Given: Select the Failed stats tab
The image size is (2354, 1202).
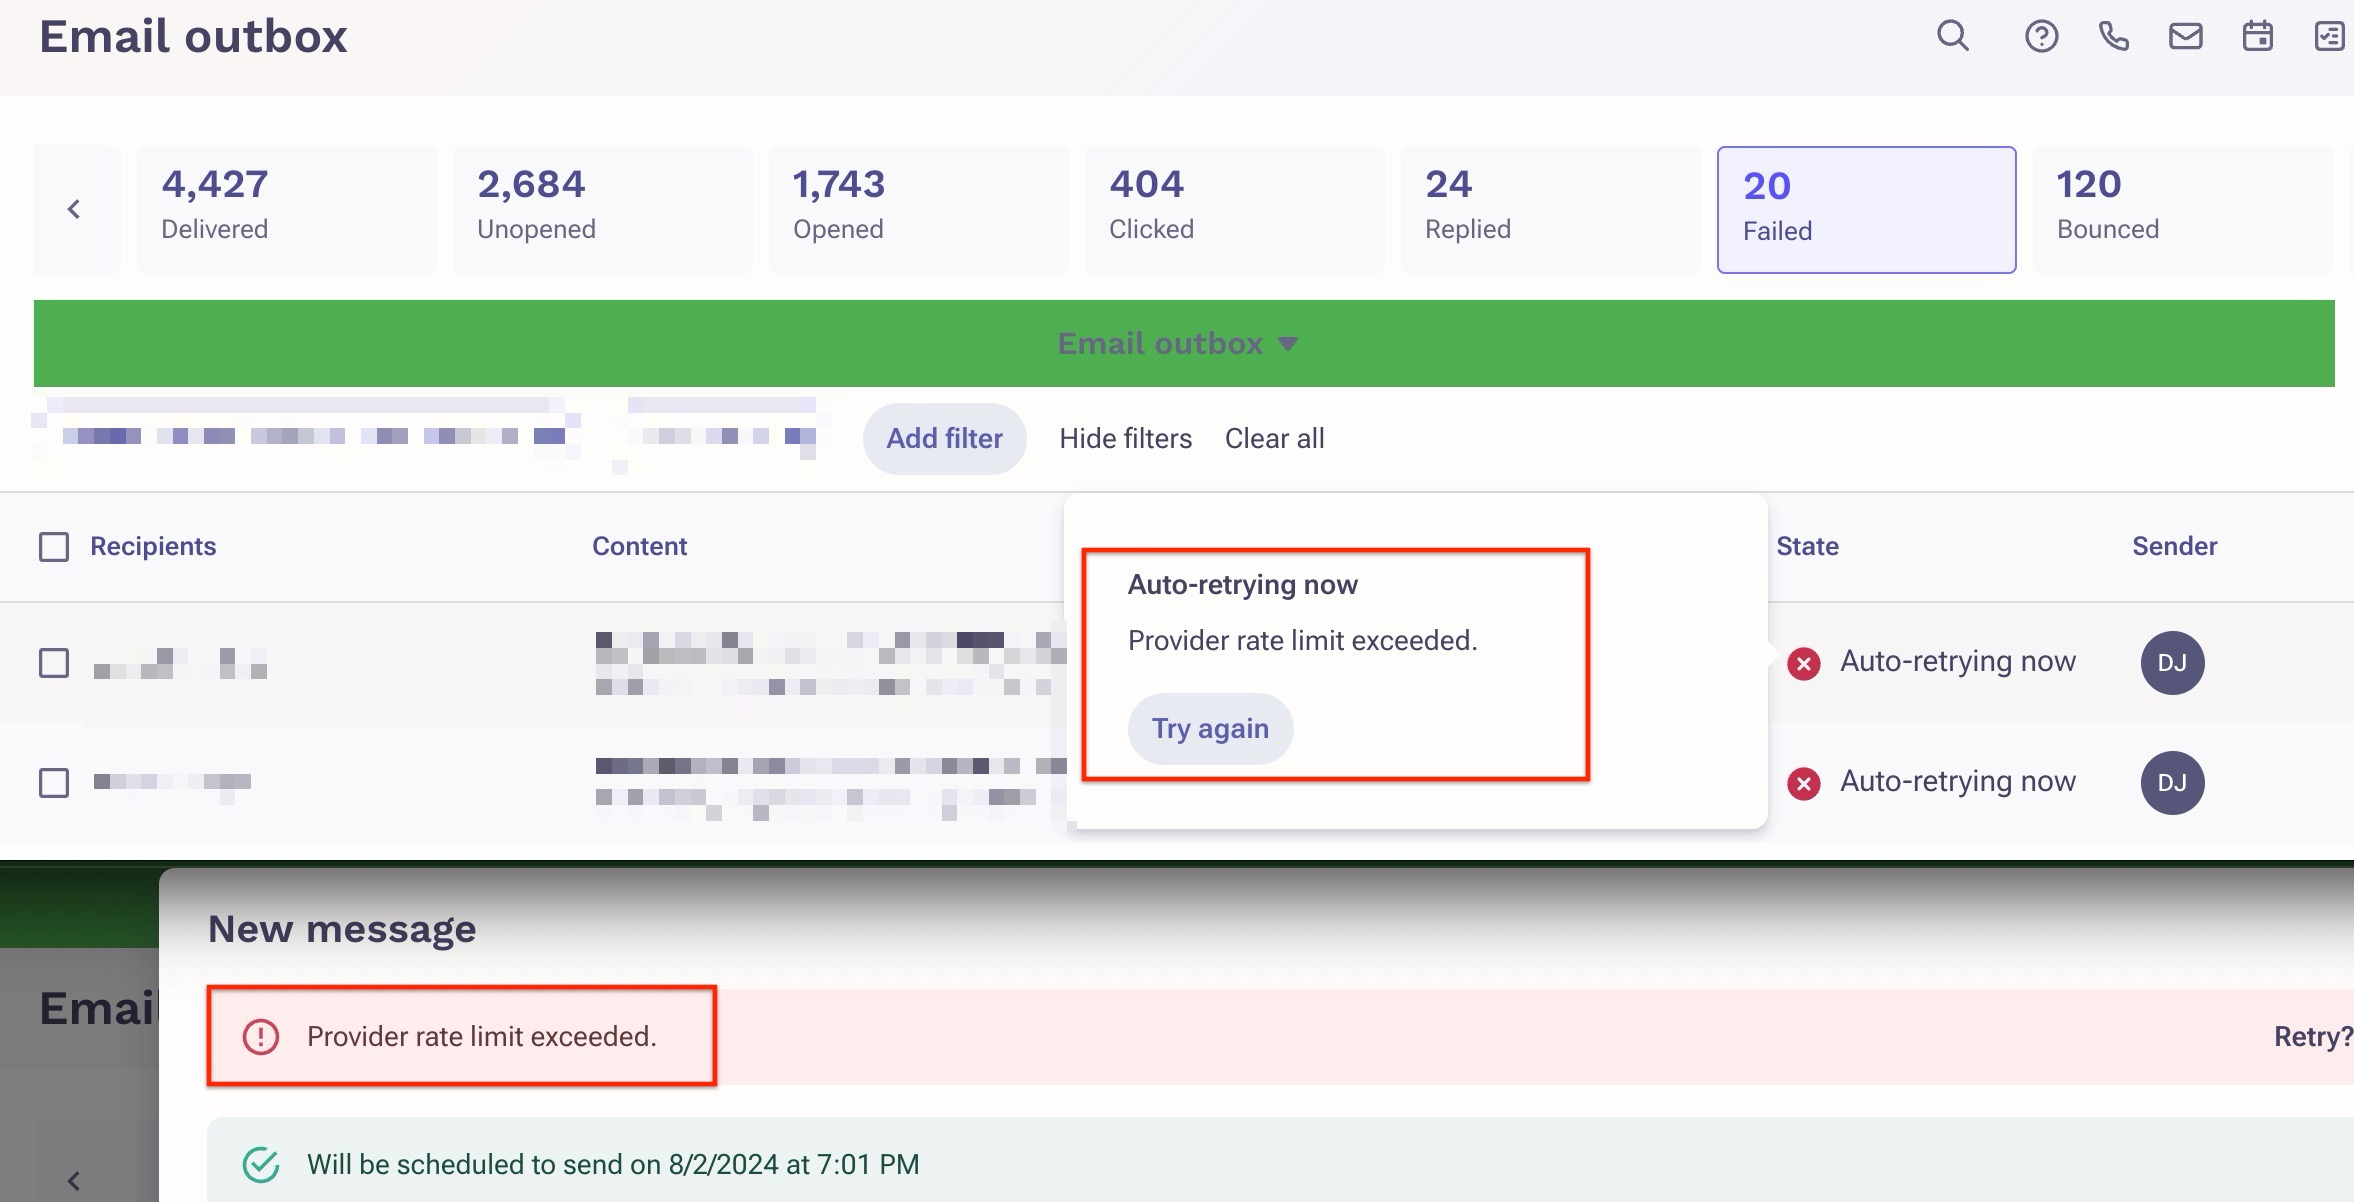Looking at the screenshot, I should pyautogui.click(x=1865, y=210).
